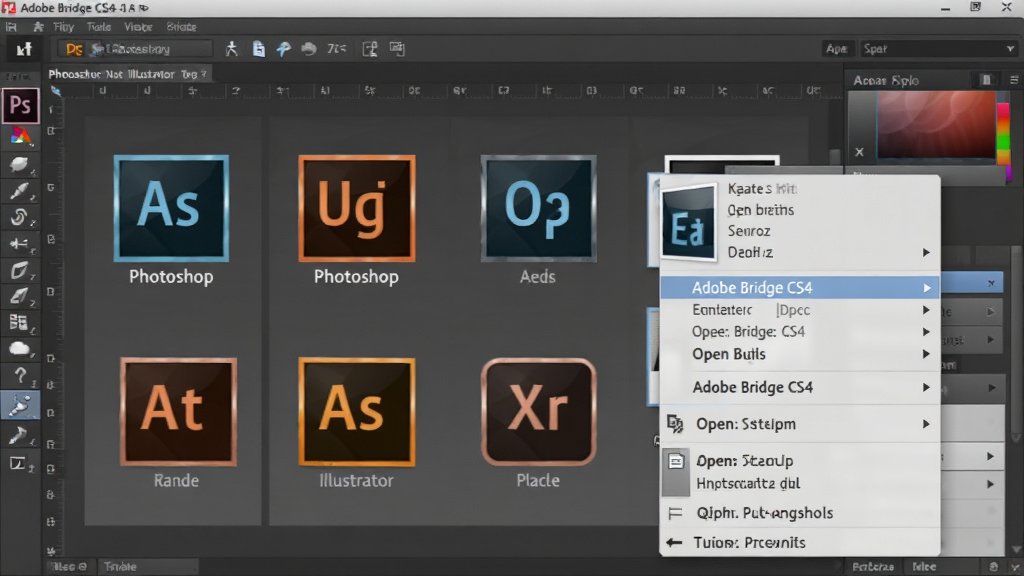Open the Fliy menu

pyautogui.click(x=63, y=27)
